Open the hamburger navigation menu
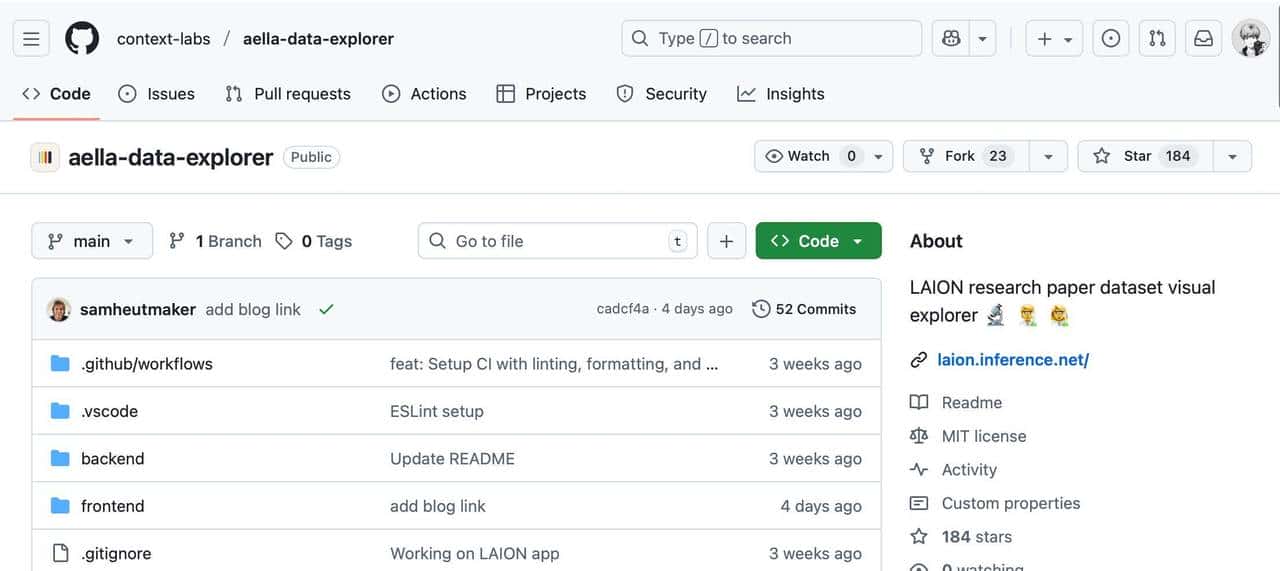The width and height of the screenshot is (1280, 571). pos(31,39)
